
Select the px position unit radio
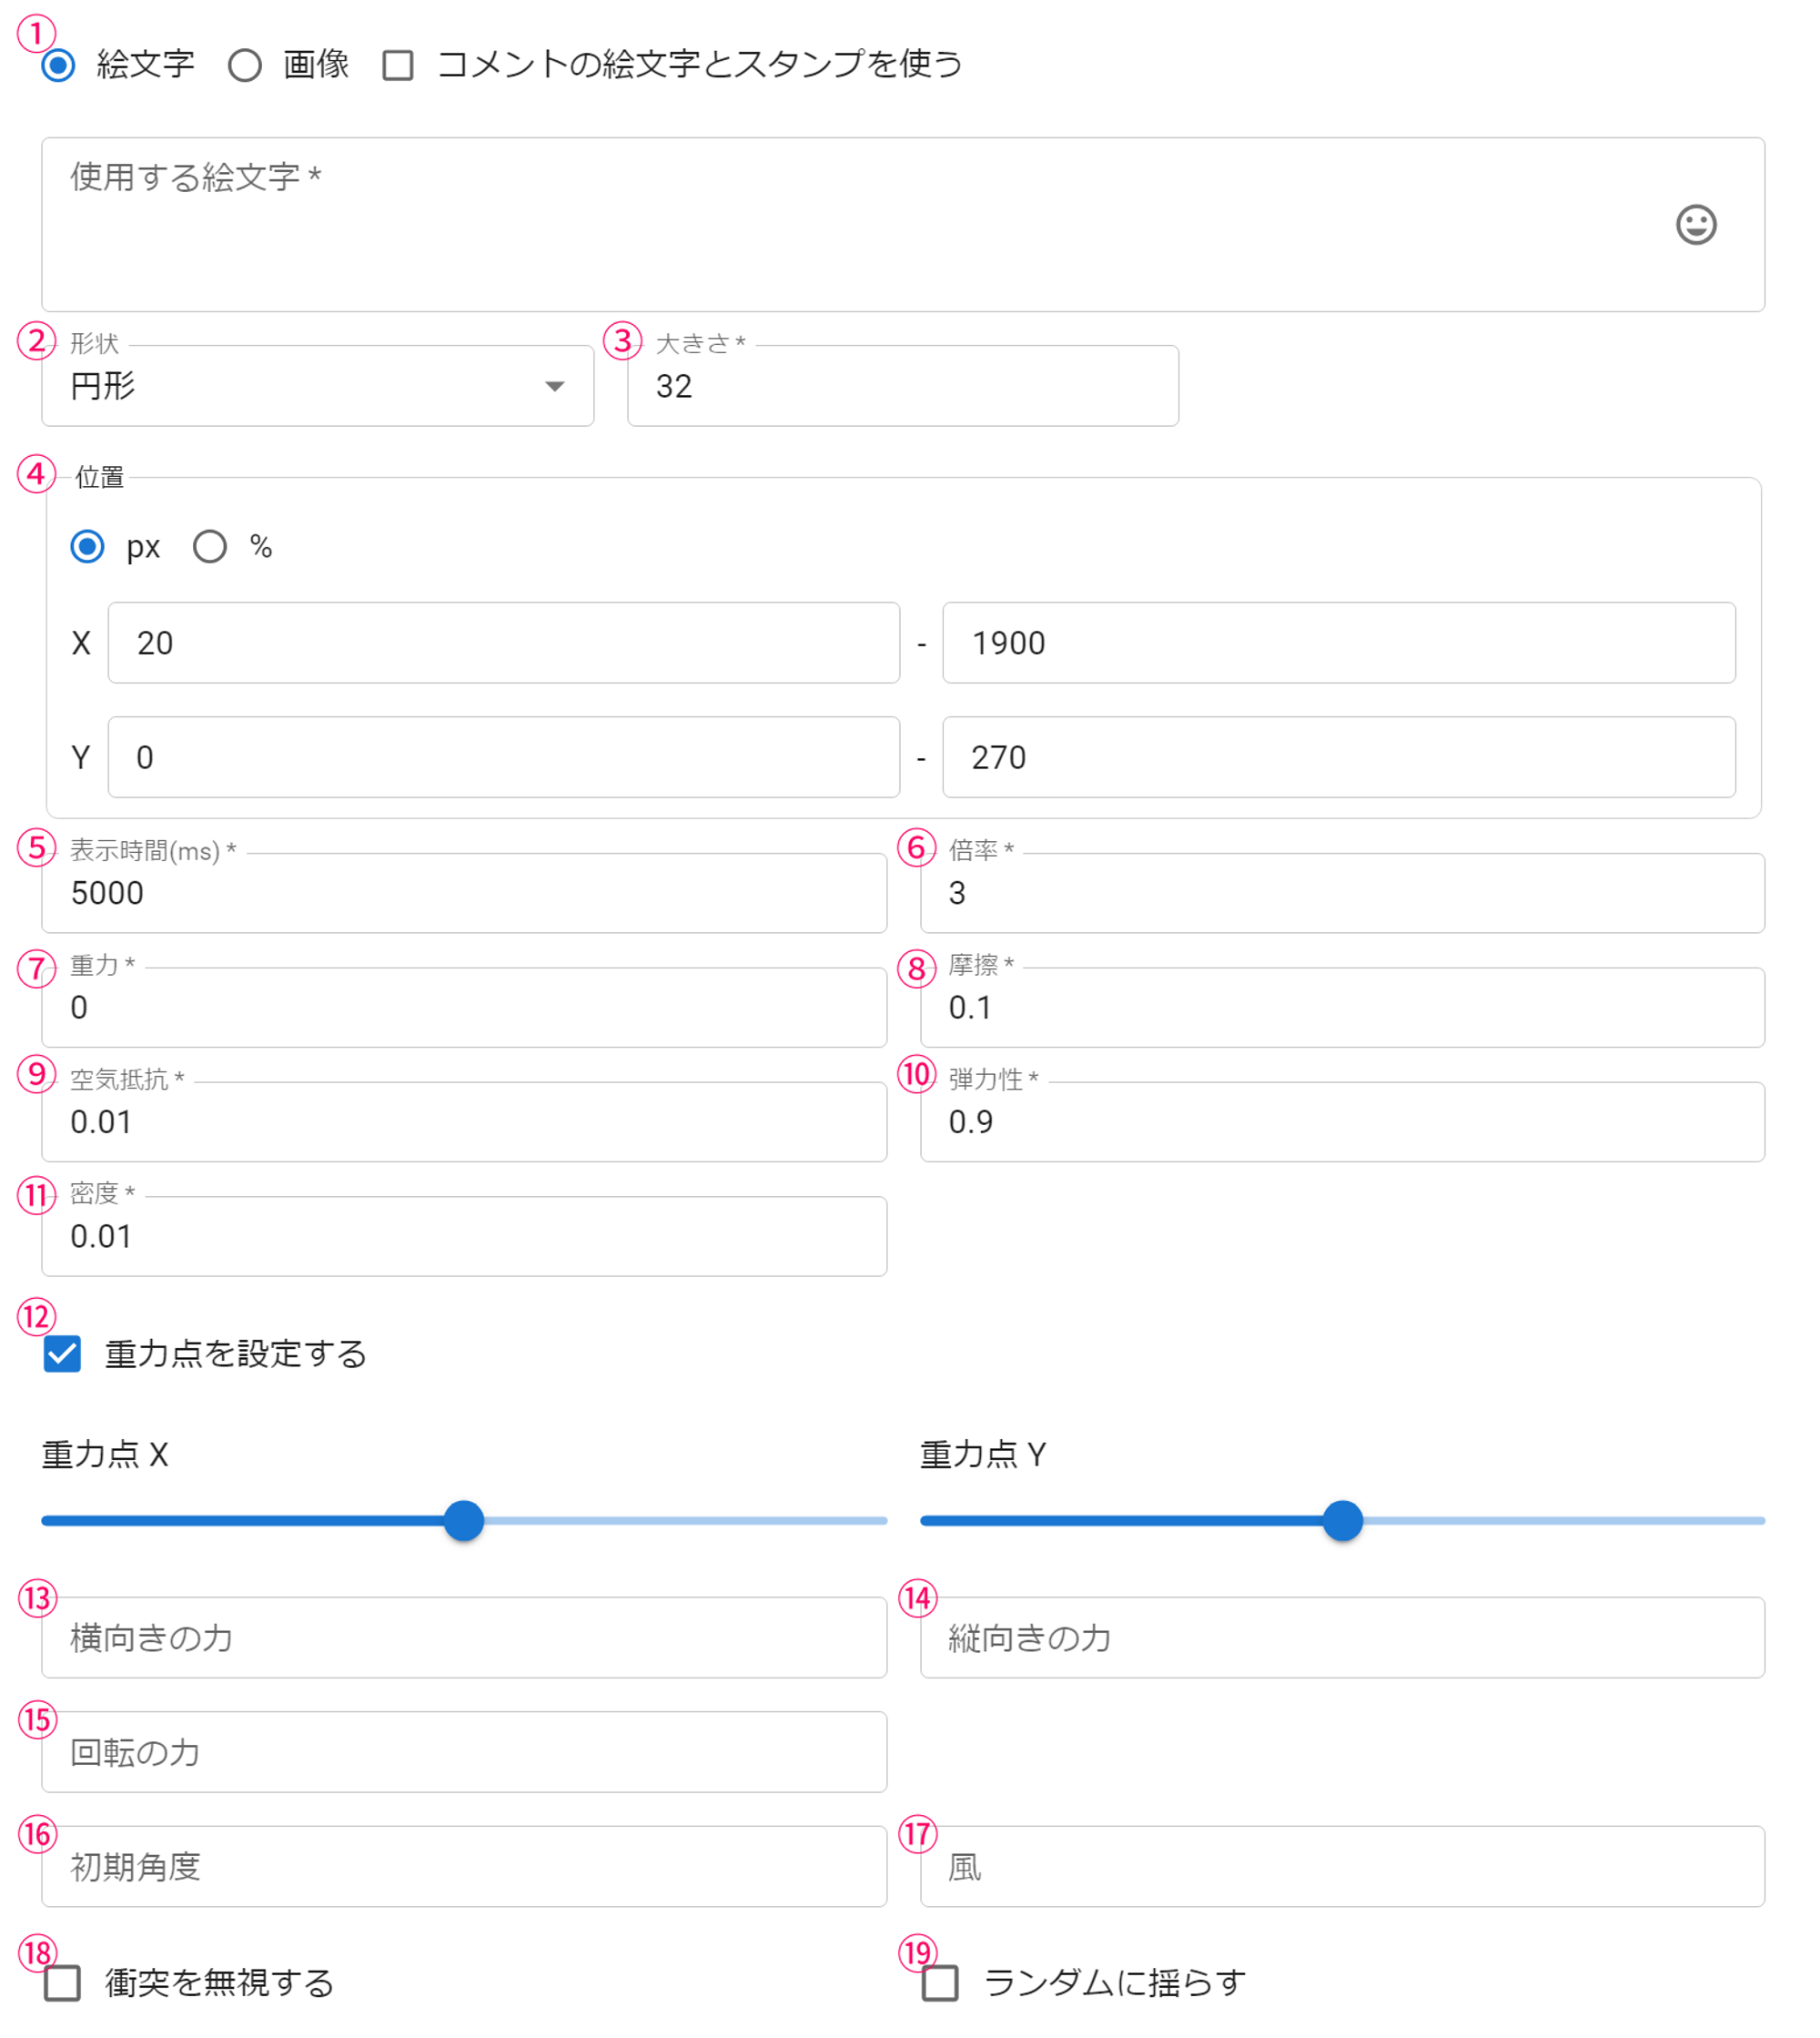click(88, 547)
